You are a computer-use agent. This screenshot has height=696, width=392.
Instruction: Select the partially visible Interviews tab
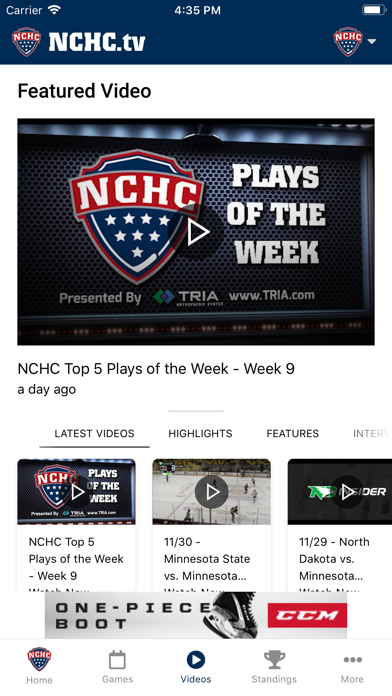(372, 434)
